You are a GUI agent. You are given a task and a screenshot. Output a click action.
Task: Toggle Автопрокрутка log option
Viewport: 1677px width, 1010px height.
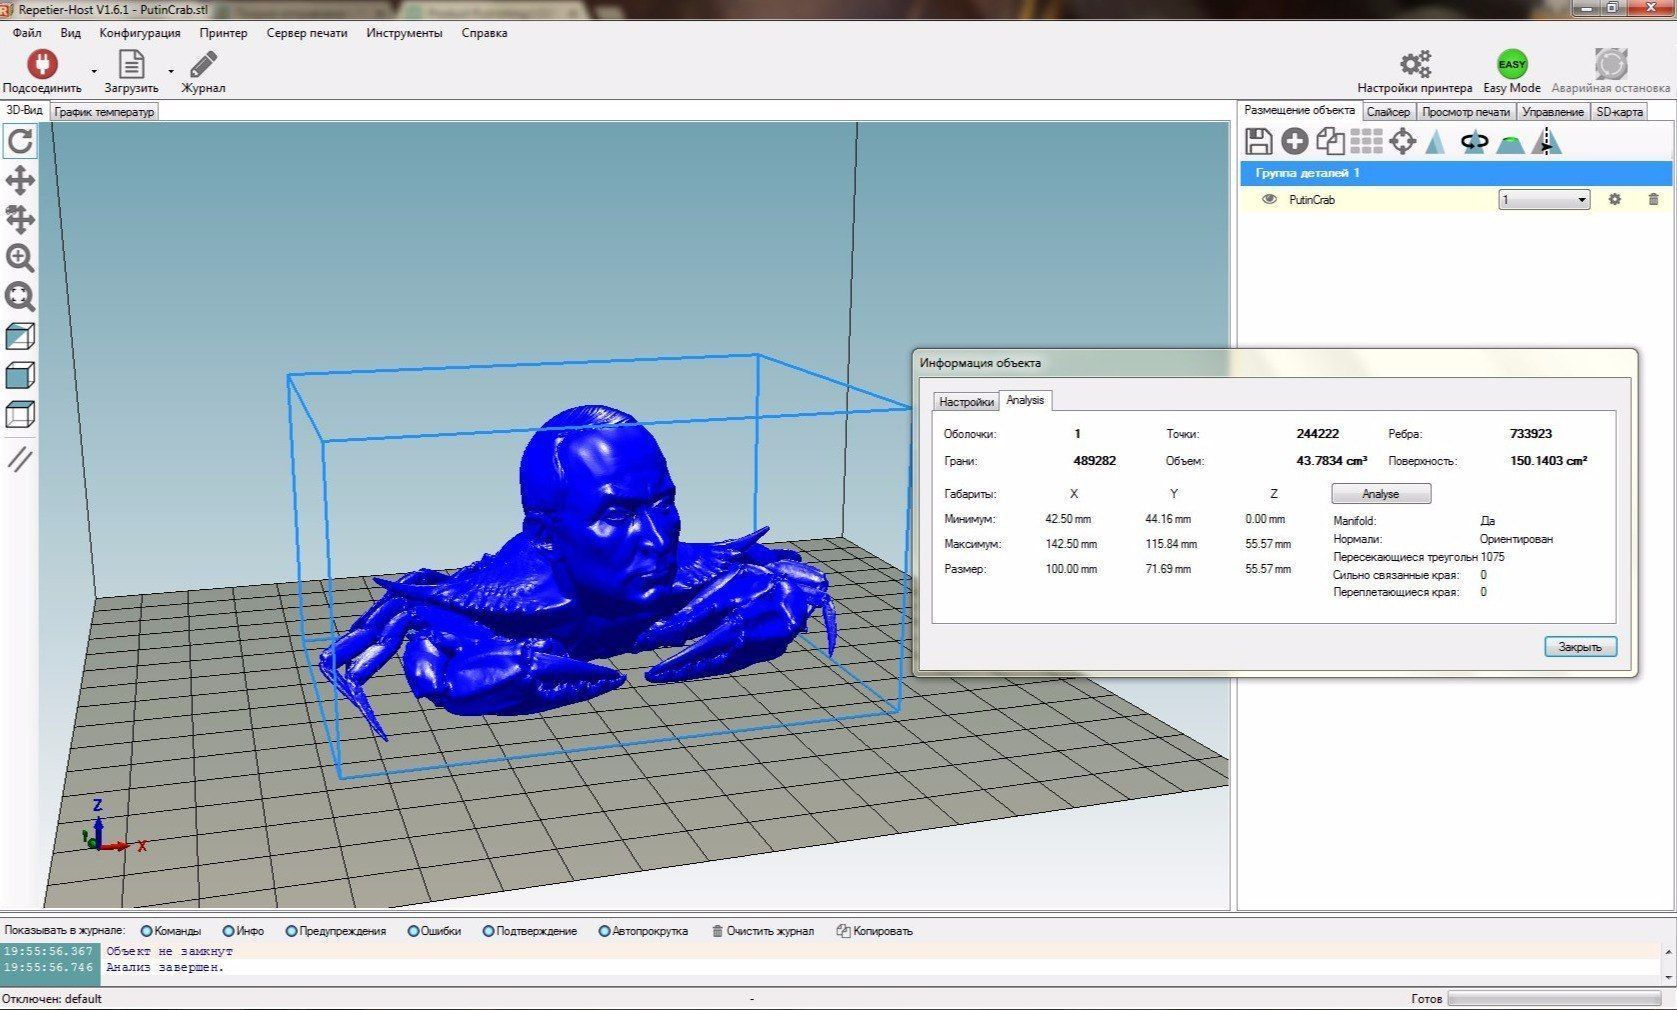click(643, 931)
